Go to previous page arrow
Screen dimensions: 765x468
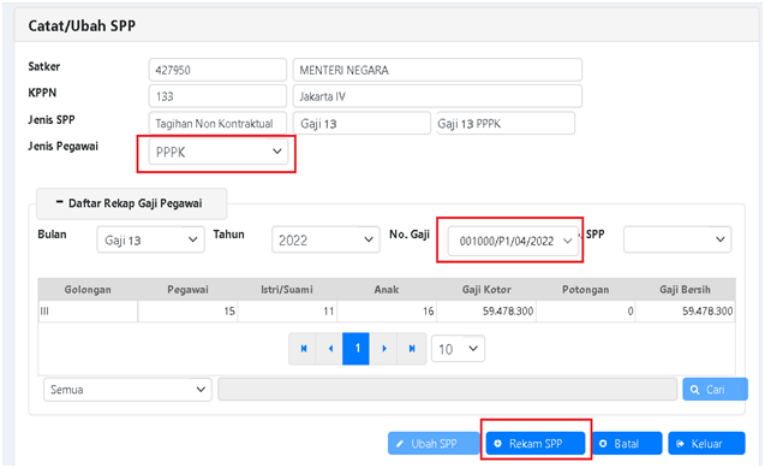[330, 349]
